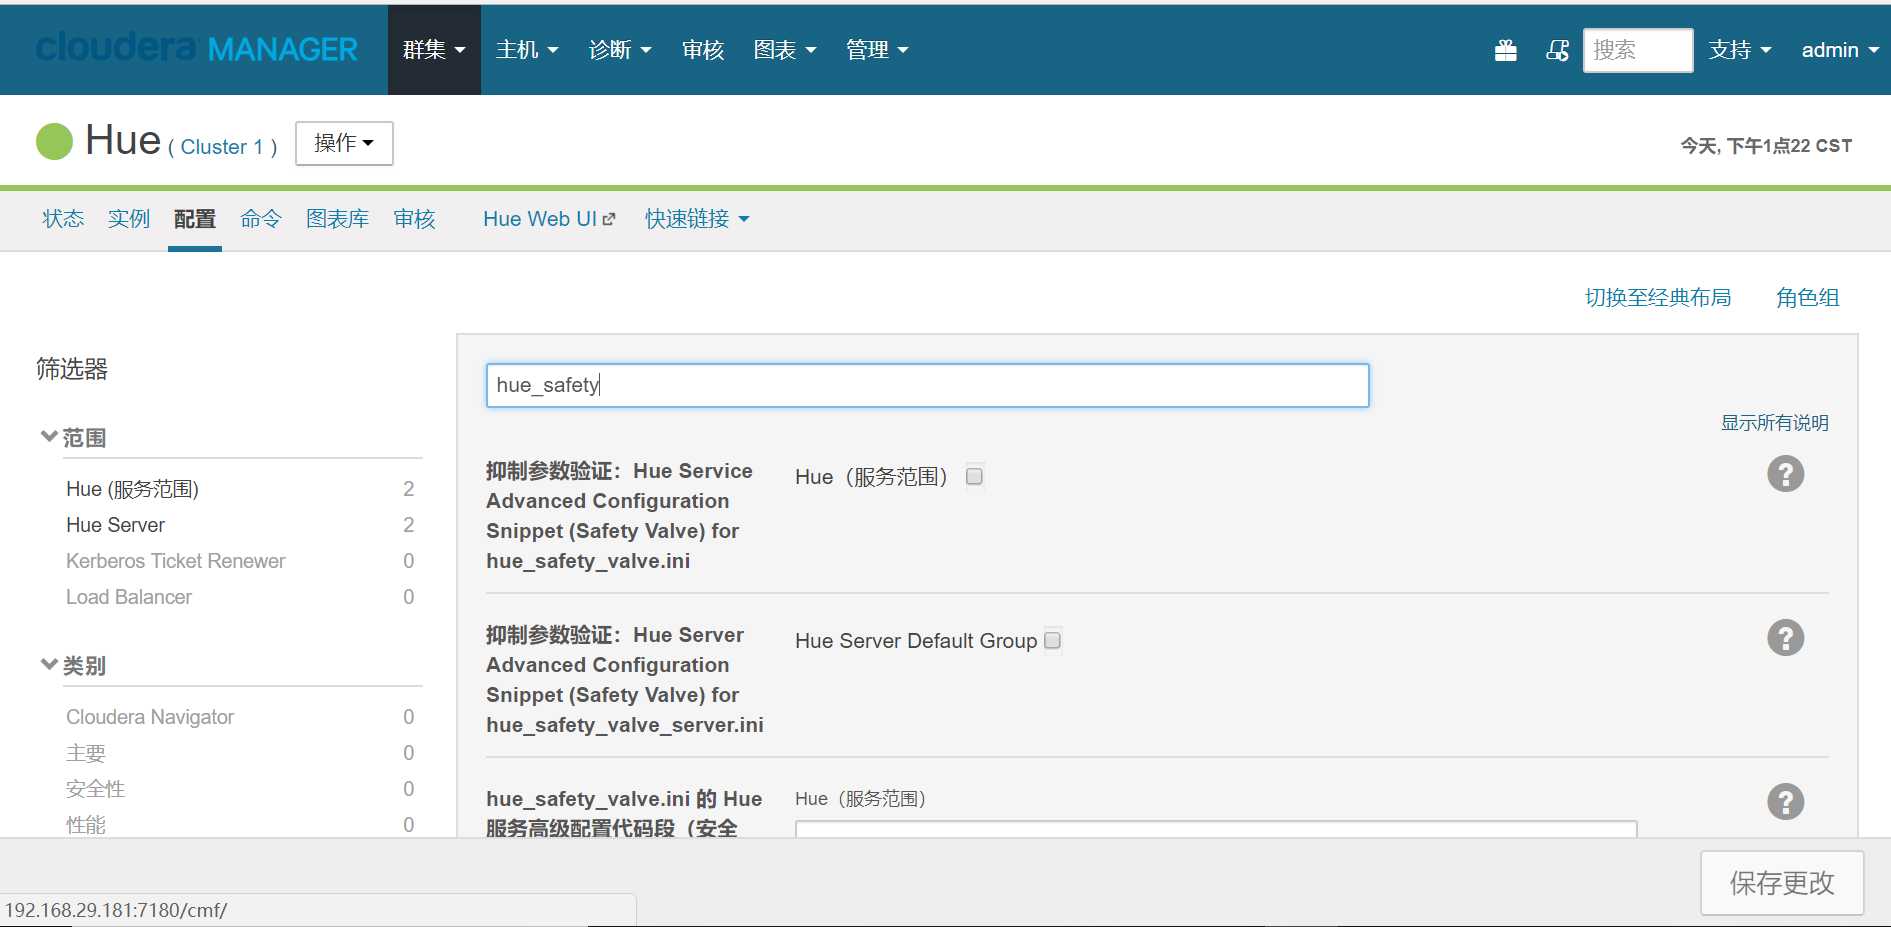Viewport: 1891px width, 927px height.
Task: Expand the 快速链接 dropdown
Action: pyautogui.click(x=697, y=219)
